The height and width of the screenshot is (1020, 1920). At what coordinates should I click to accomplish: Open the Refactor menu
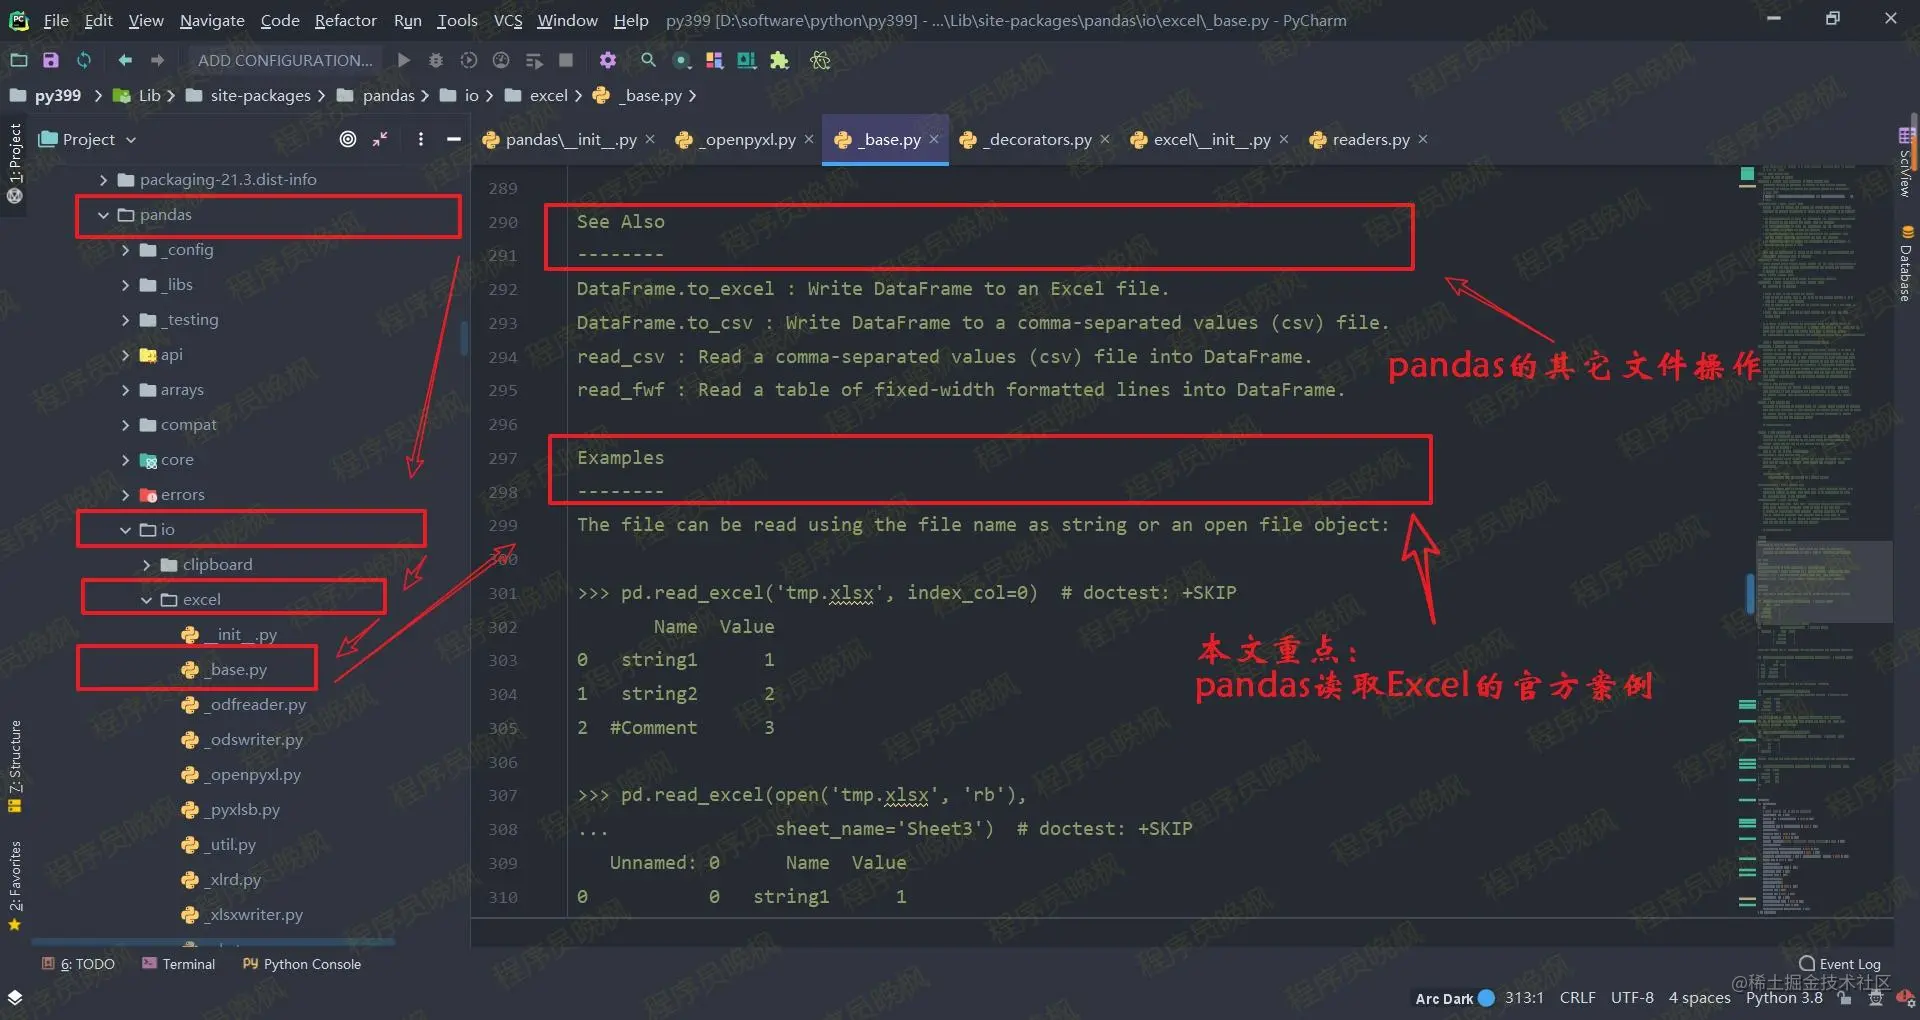pyautogui.click(x=345, y=20)
